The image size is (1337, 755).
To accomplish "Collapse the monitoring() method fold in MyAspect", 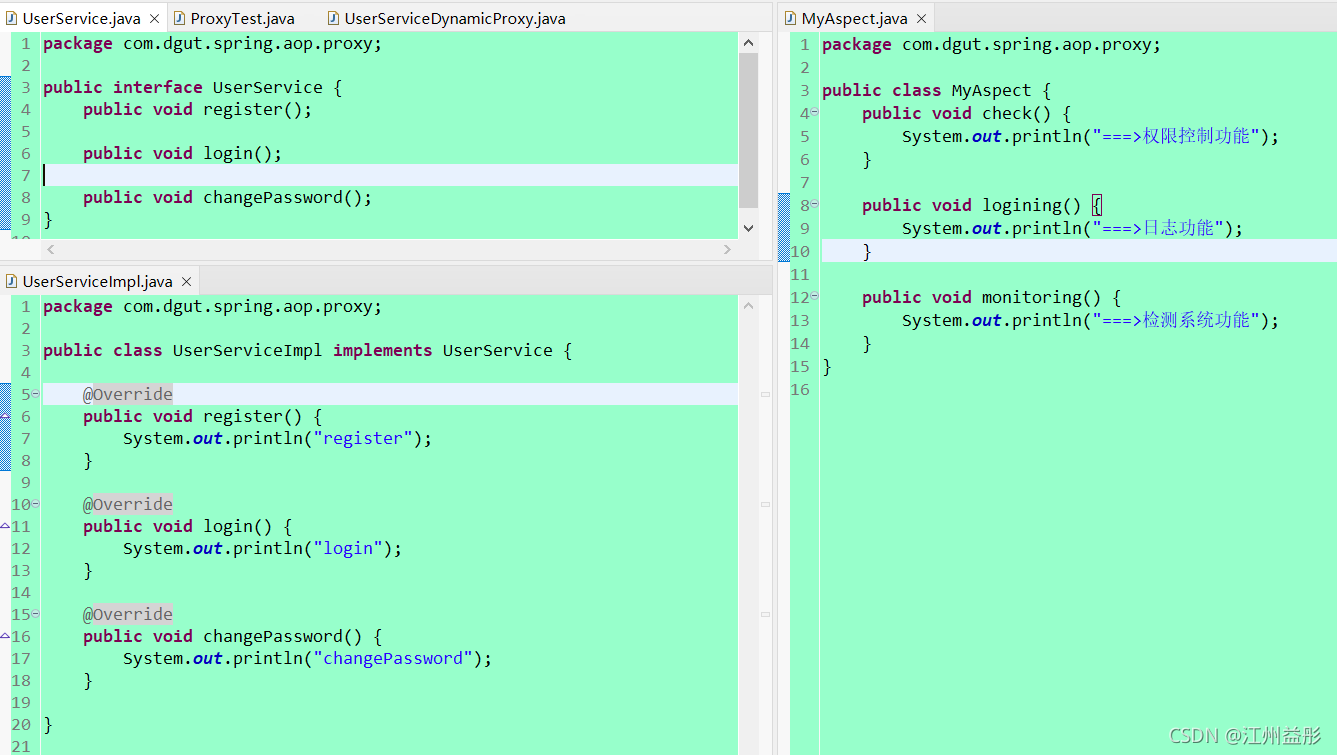I will point(814,297).
